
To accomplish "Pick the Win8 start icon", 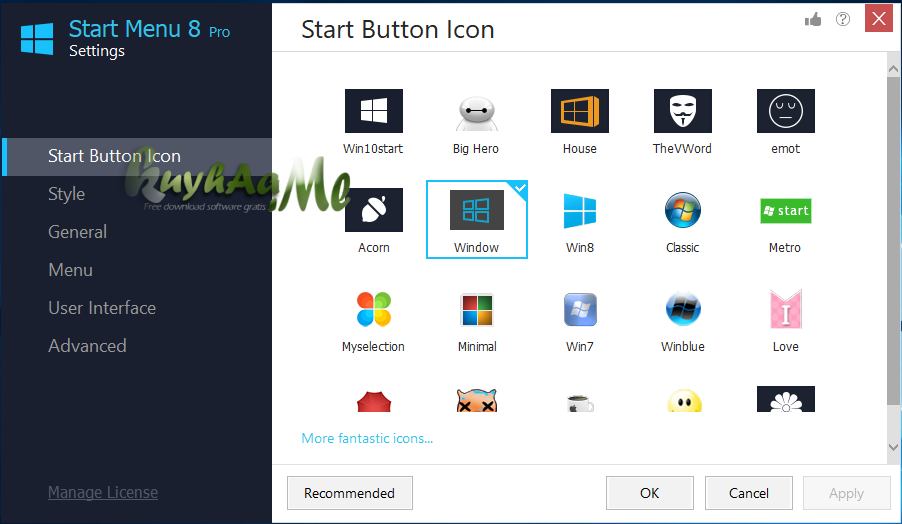I will pyautogui.click(x=579, y=210).
